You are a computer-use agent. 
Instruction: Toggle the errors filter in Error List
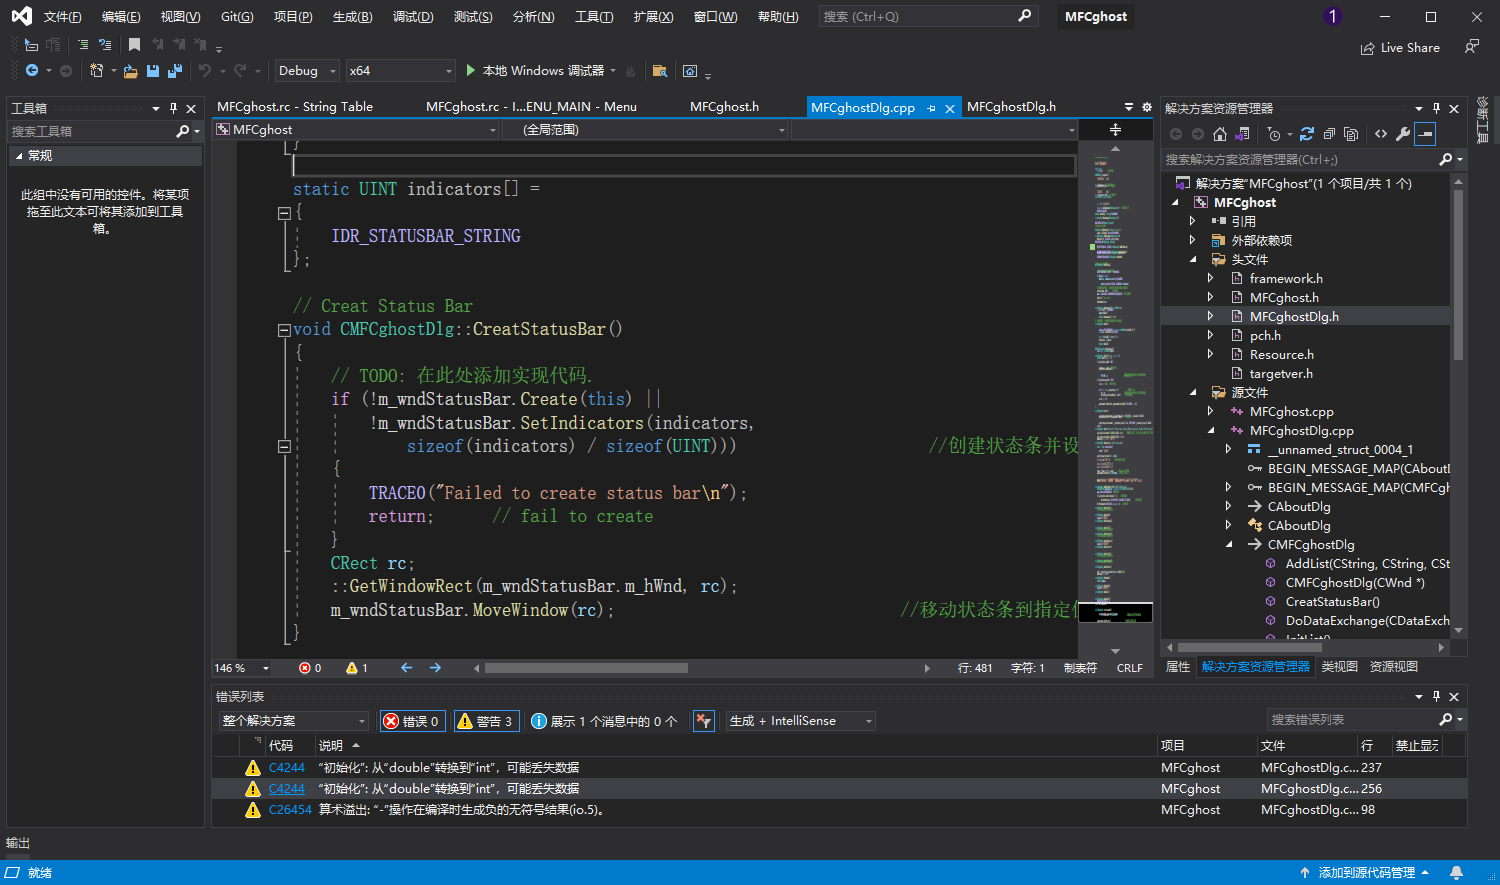pyautogui.click(x=412, y=721)
